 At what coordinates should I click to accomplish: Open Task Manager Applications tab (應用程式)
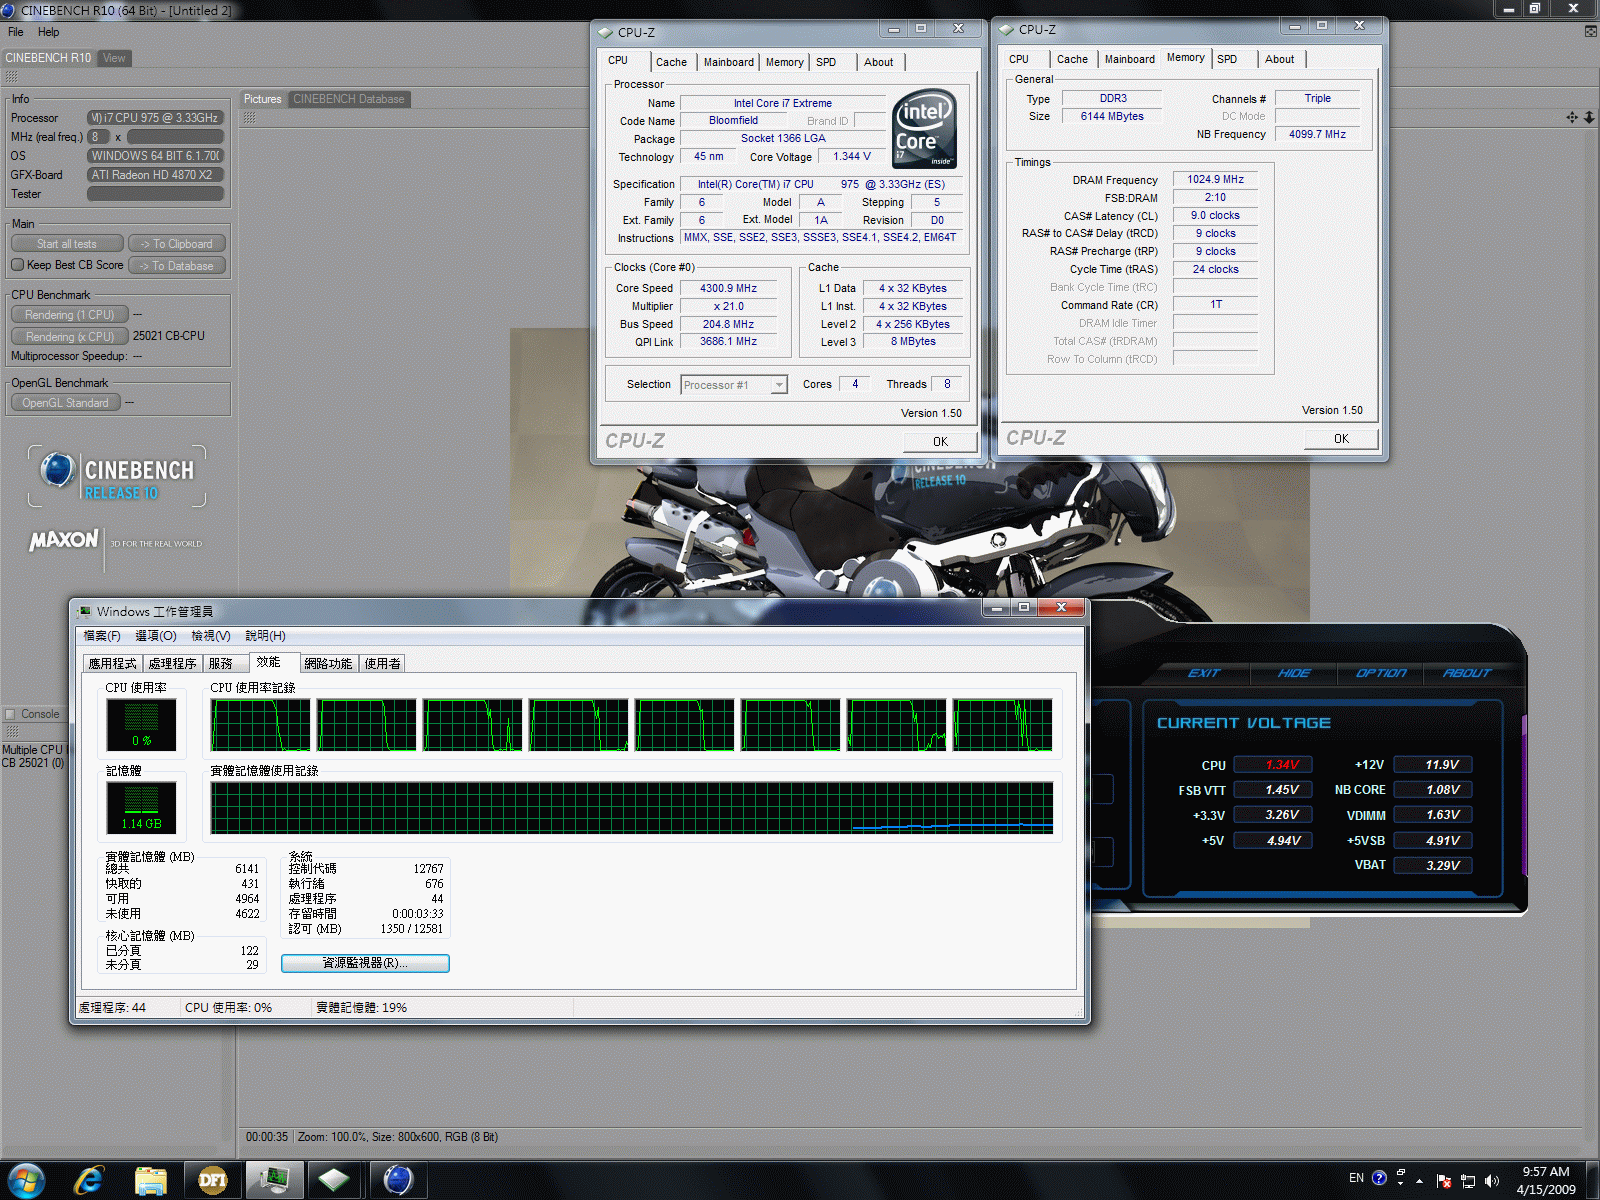(112, 663)
